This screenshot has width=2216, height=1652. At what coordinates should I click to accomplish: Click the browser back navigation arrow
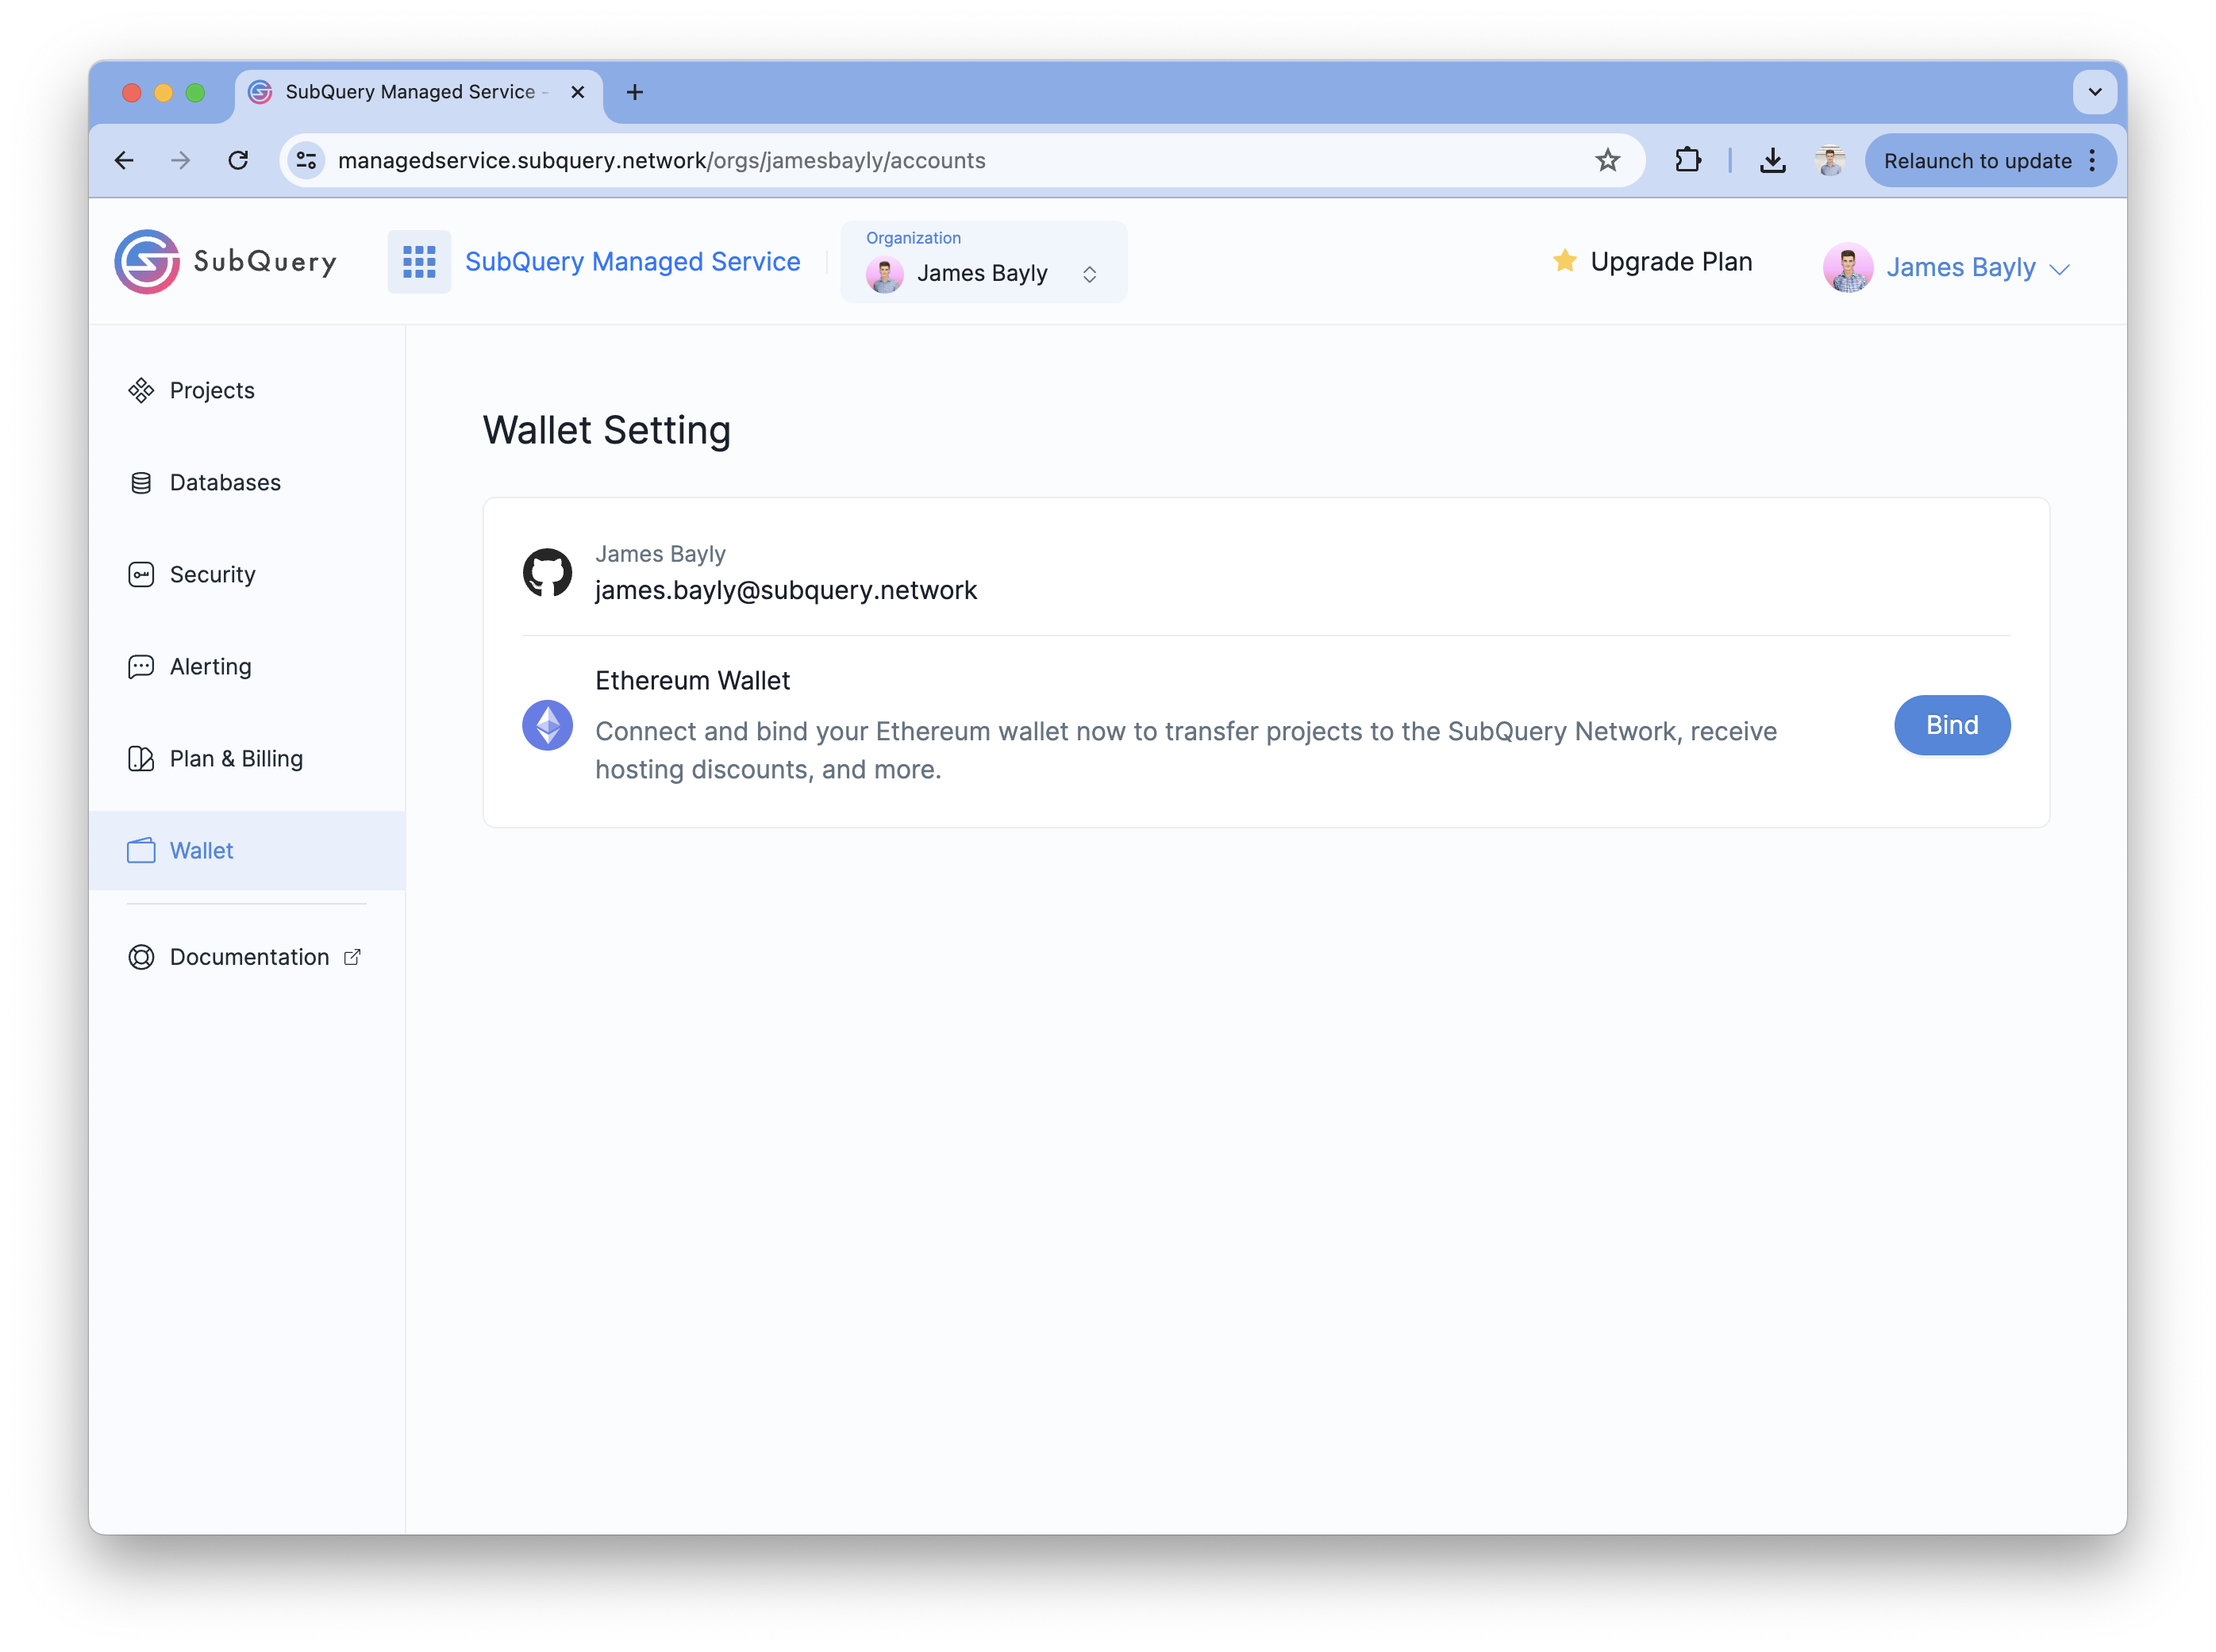pyautogui.click(x=123, y=159)
